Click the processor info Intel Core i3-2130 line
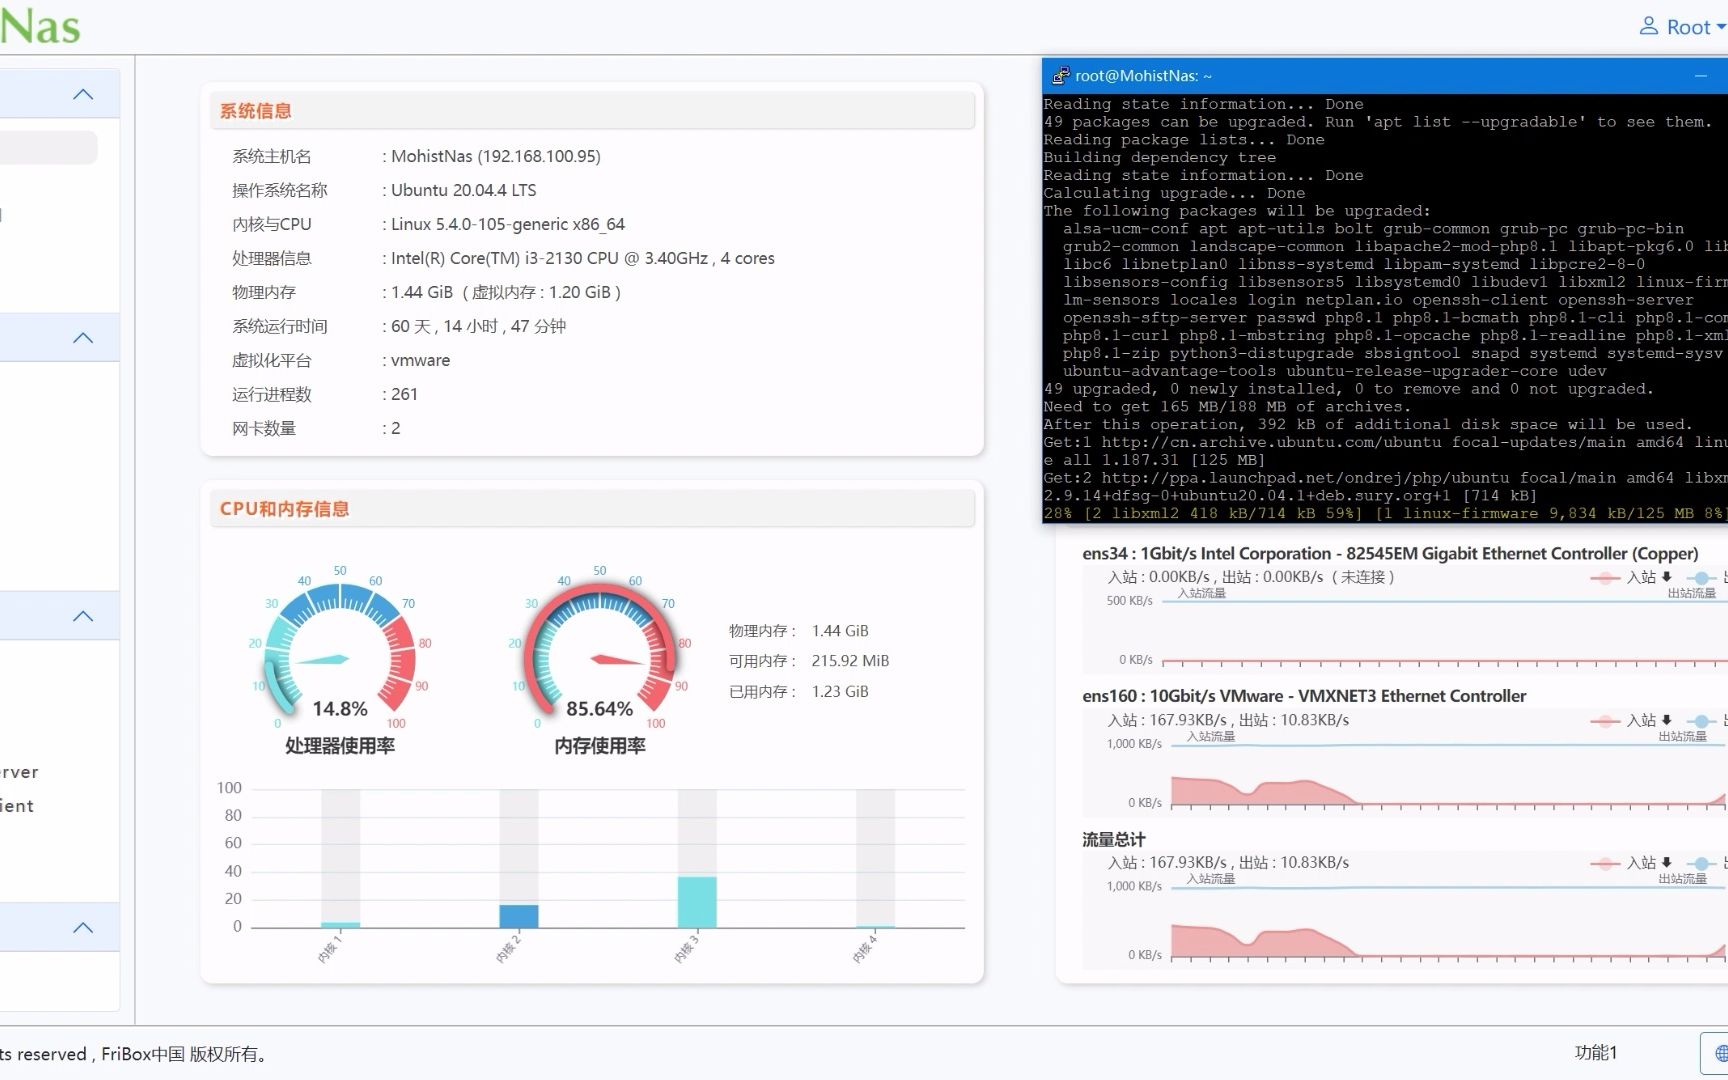The image size is (1728, 1080). point(583,258)
